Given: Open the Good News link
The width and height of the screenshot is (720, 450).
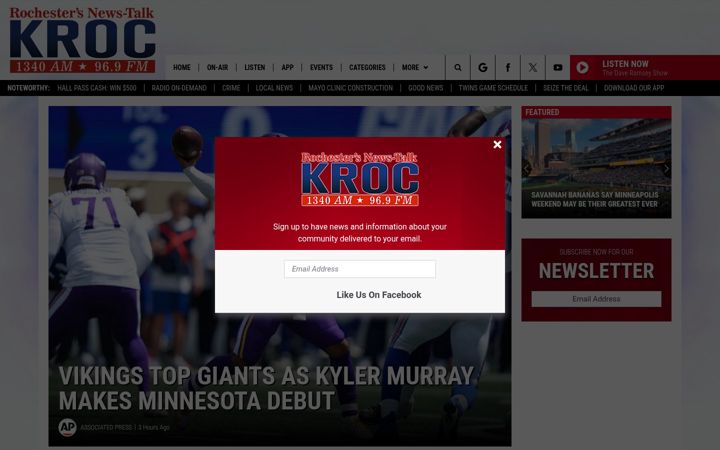Looking at the screenshot, I should 426,88.
